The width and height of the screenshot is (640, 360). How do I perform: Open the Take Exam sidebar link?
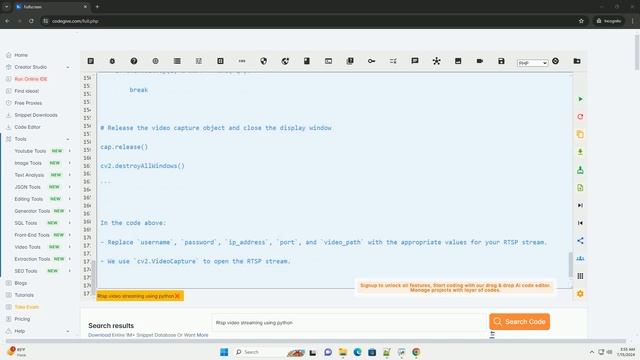click(x=26, y=307)
